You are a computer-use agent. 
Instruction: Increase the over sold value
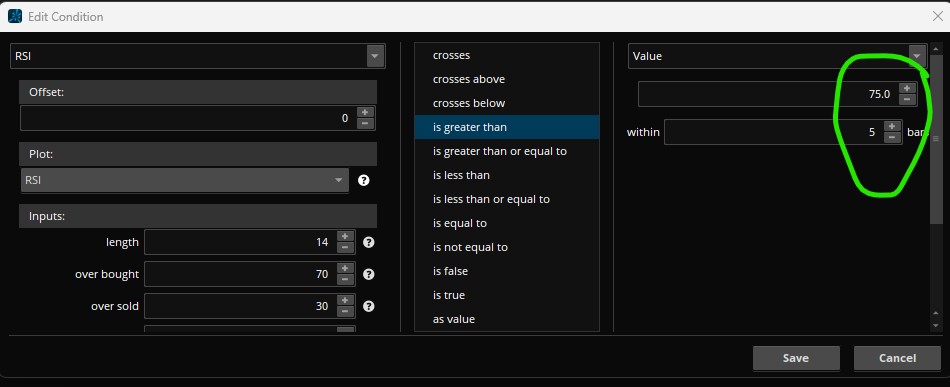pos(345,301)
